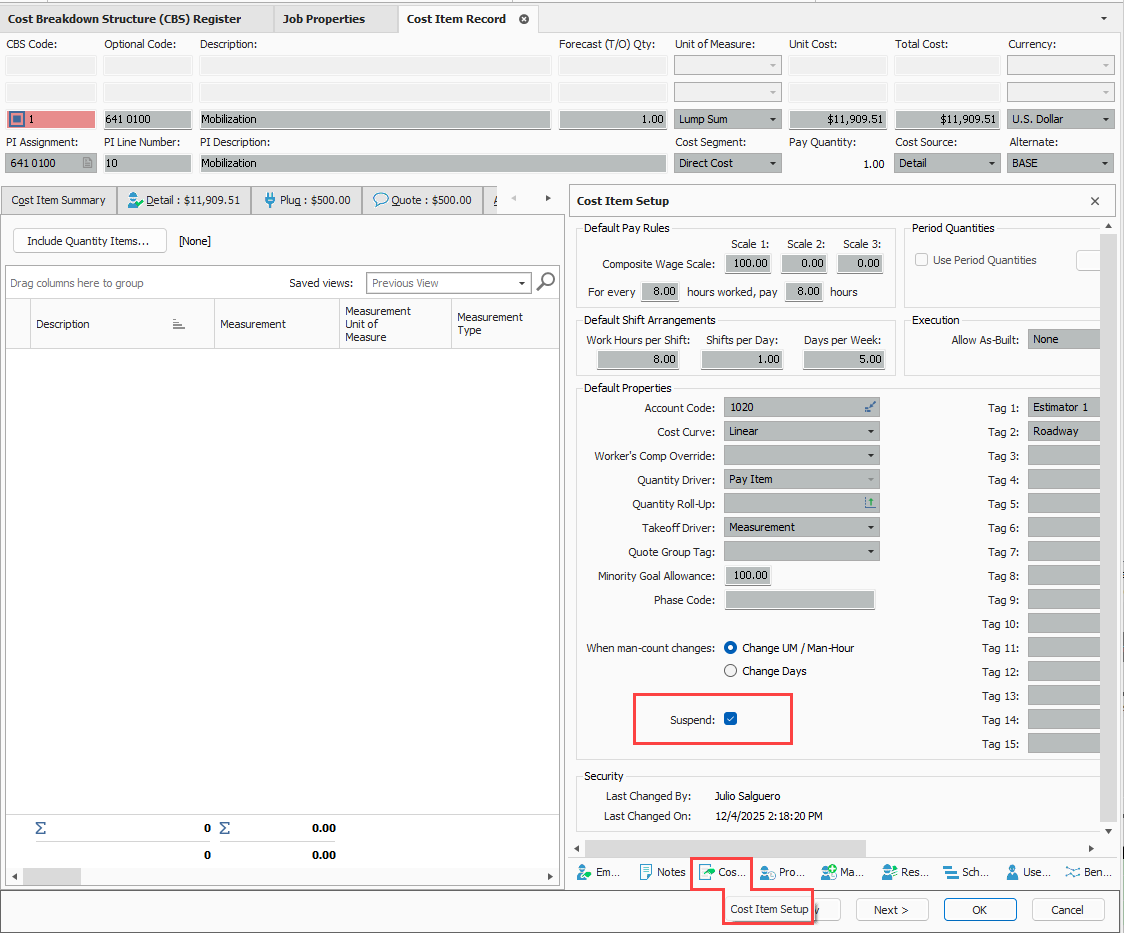Open the Takeoff Driver dropdown

click(x=871, y=527)
